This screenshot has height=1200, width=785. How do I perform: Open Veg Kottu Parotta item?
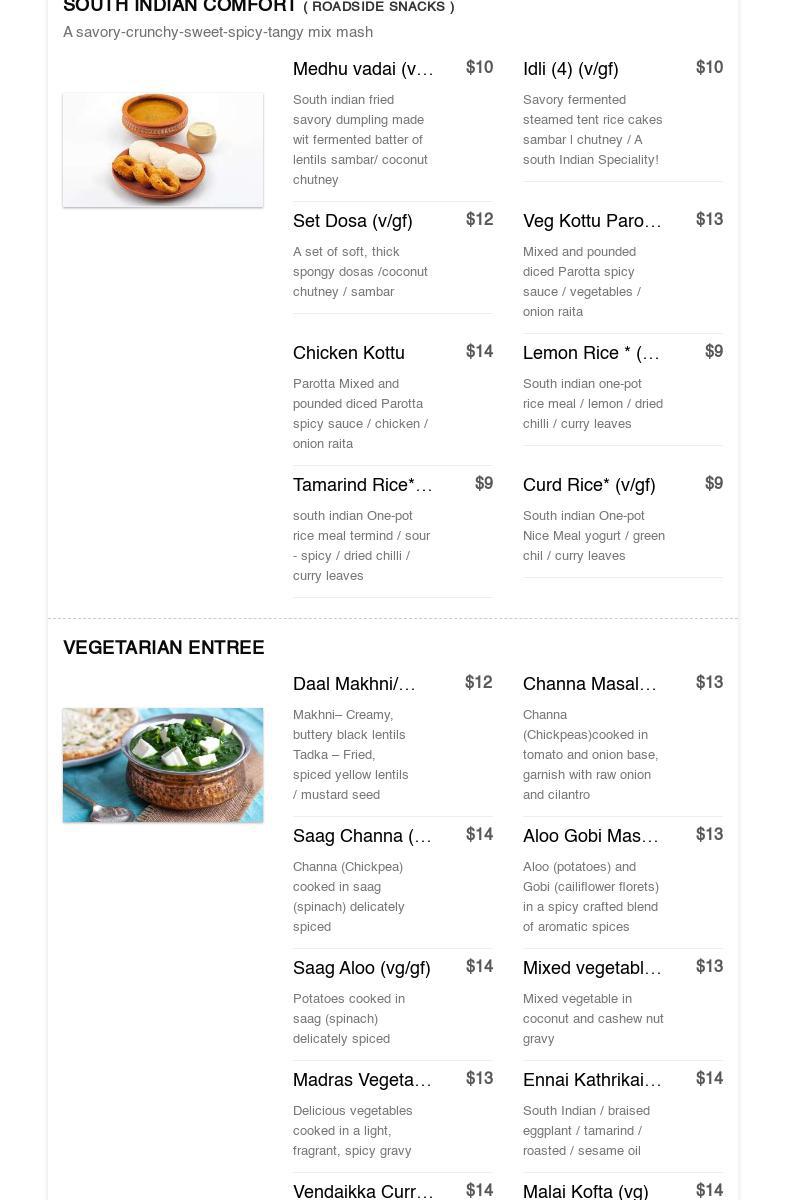[592, 221]
